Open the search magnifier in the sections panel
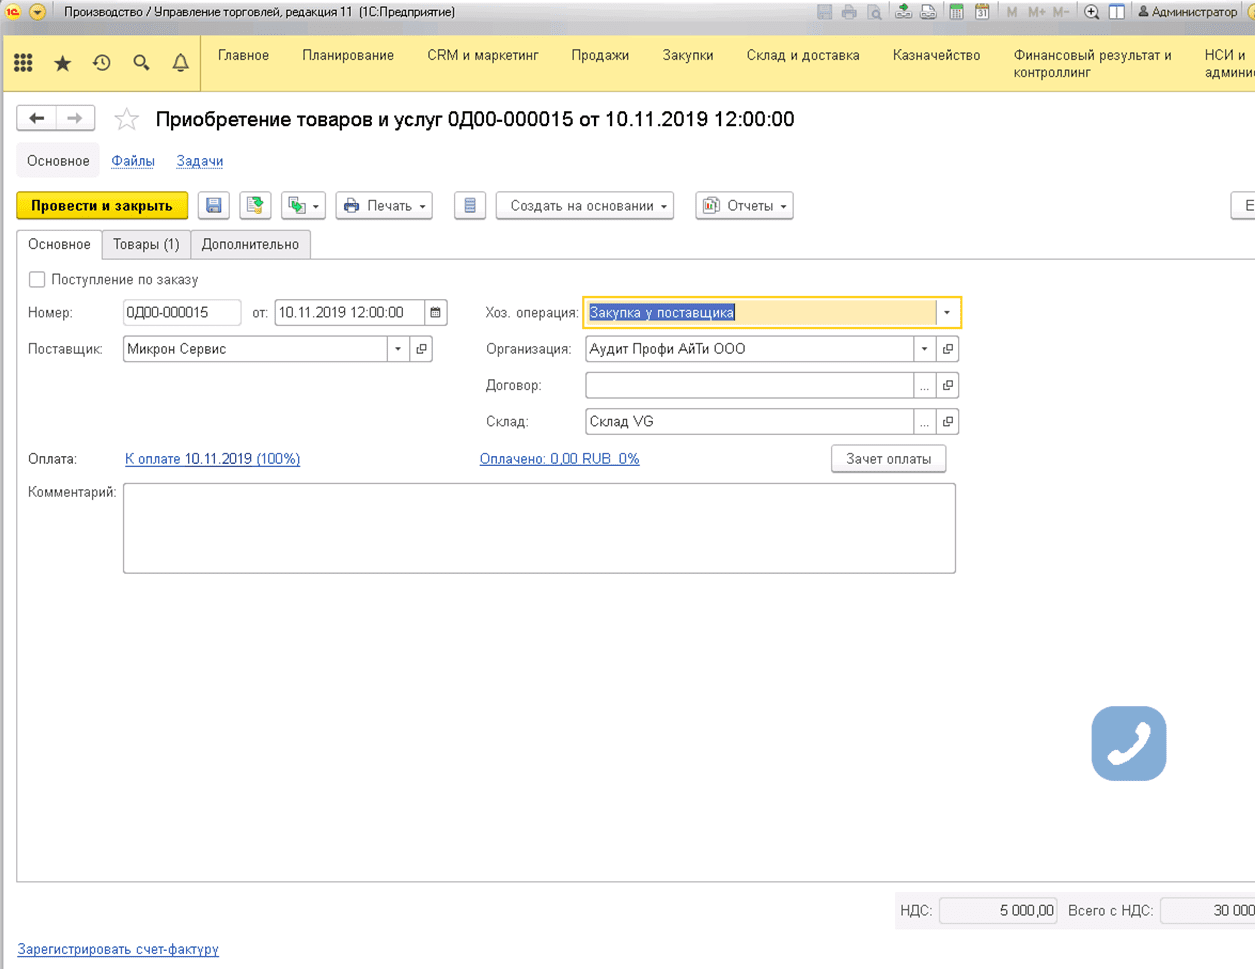The width and height of the screenshot is (1255, 969). pos(141,63)
